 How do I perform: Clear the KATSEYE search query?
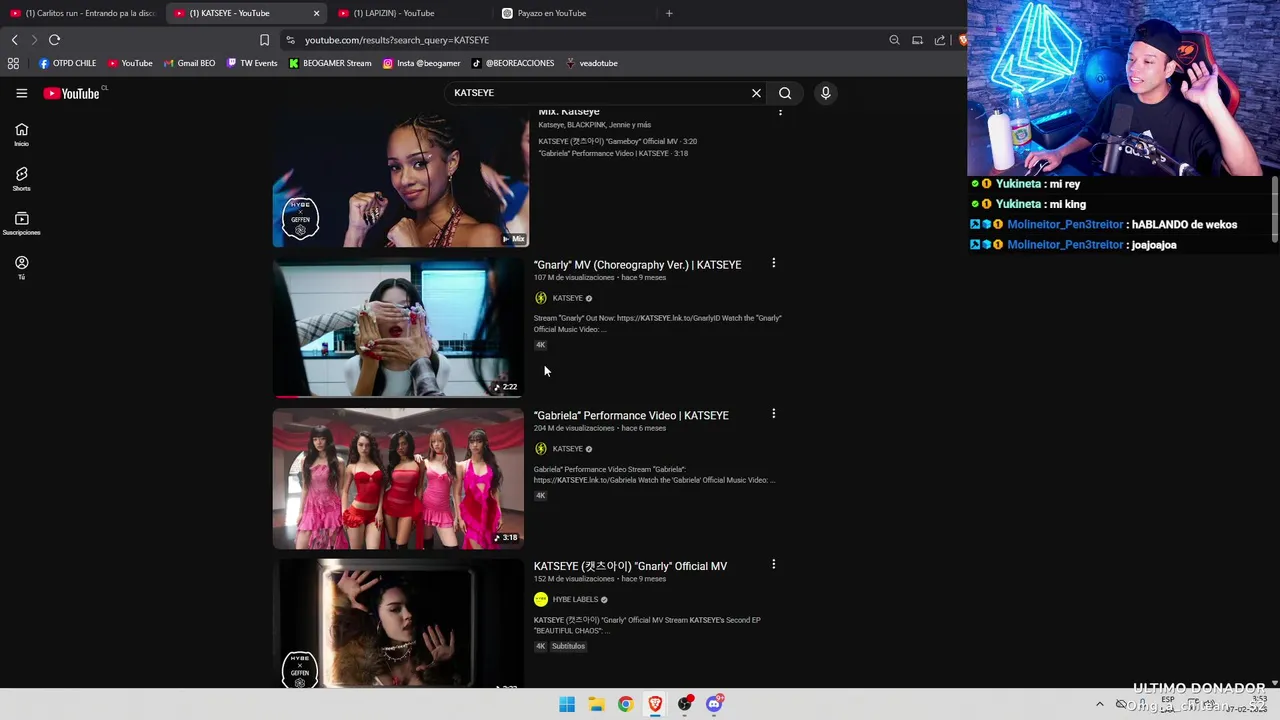pos(756,93)
